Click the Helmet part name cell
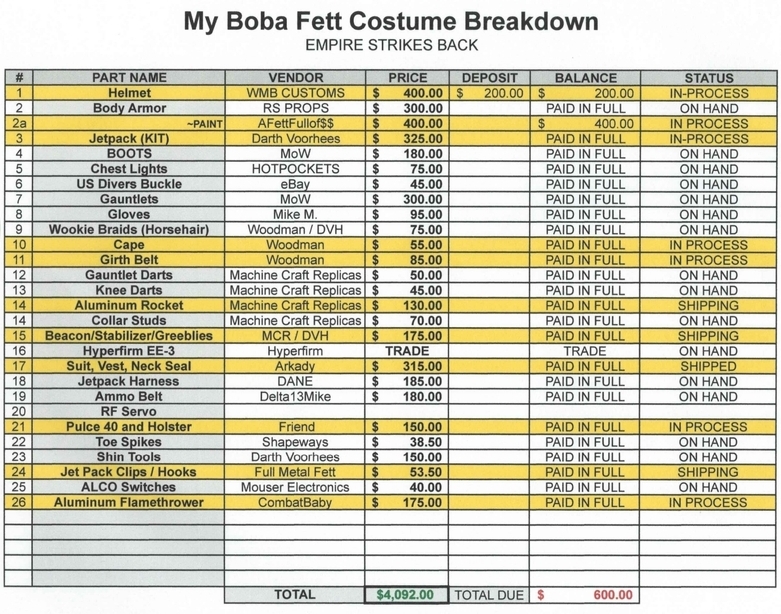 (129, 93)
